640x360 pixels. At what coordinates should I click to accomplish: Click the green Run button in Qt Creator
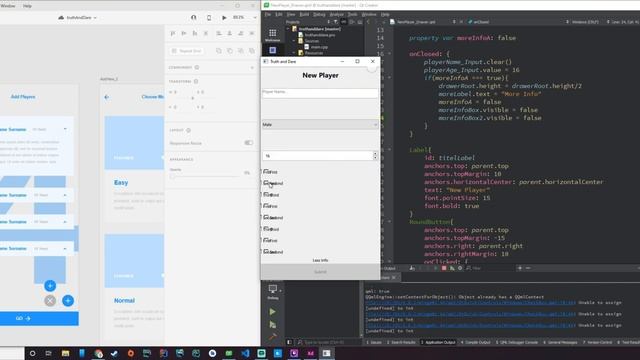pyautogui.click(x=272, y=312)
